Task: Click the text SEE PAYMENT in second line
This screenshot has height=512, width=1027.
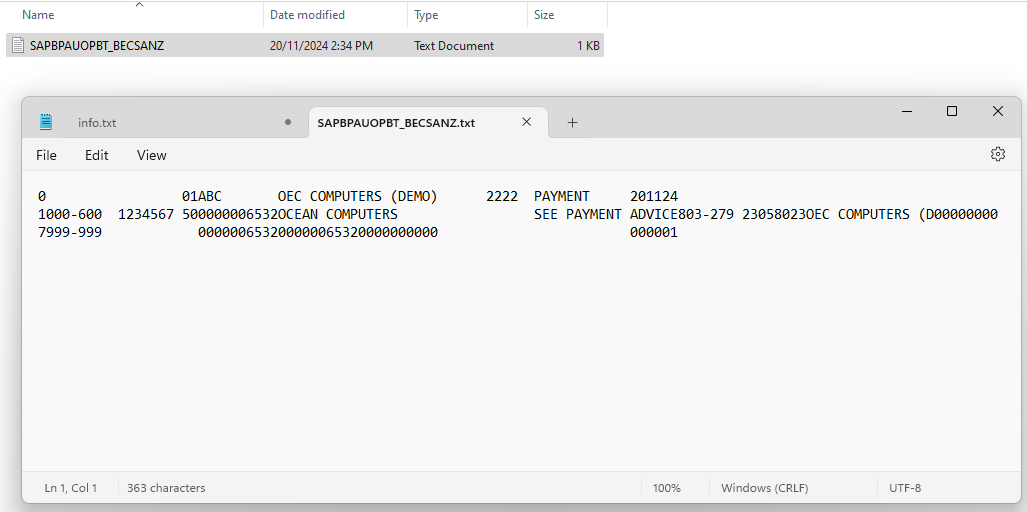Action: pos(578,214)
